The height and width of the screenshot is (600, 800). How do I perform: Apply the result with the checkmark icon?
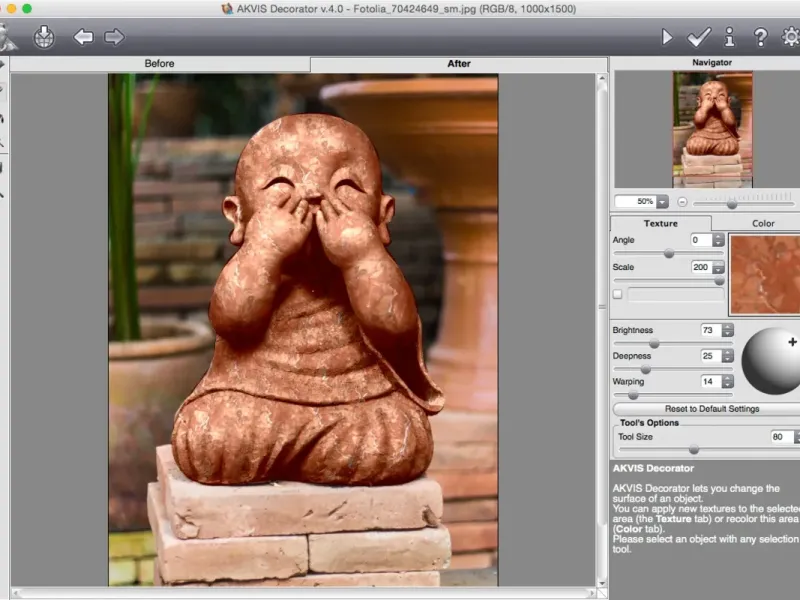click(x=698, y=38)
